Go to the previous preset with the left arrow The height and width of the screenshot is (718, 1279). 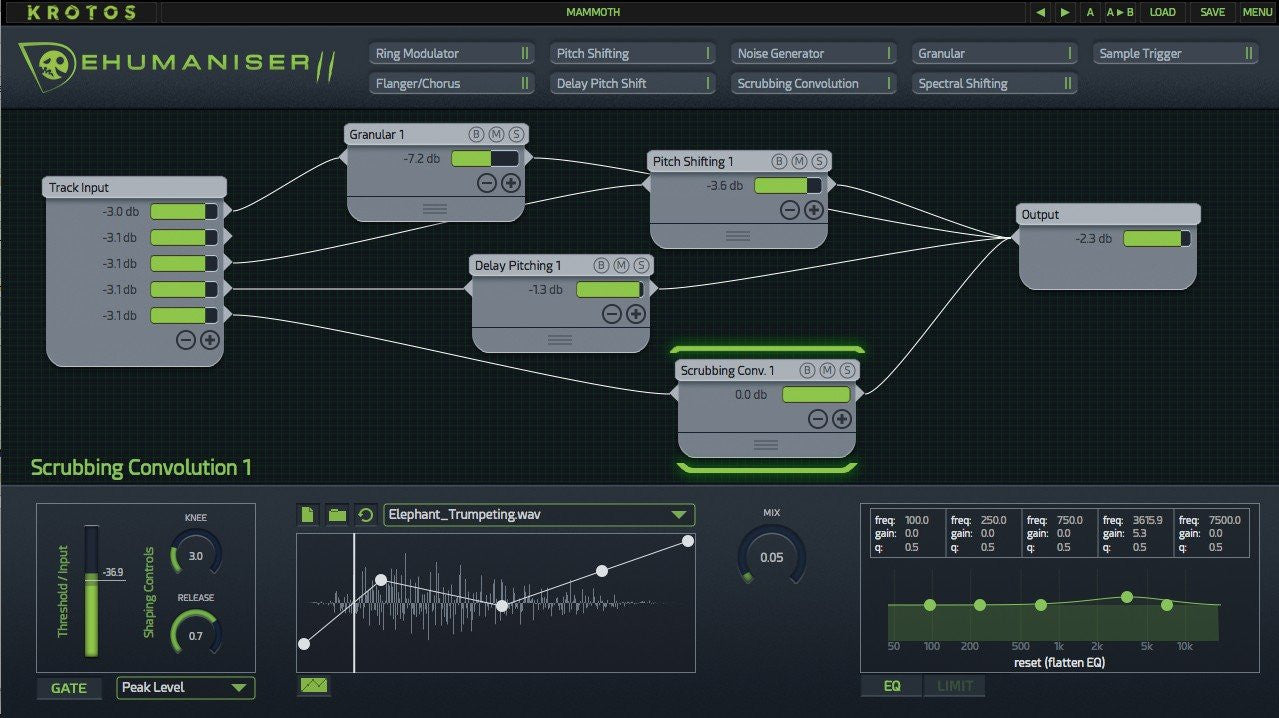pyautogui.click(x=1041, y=12)
